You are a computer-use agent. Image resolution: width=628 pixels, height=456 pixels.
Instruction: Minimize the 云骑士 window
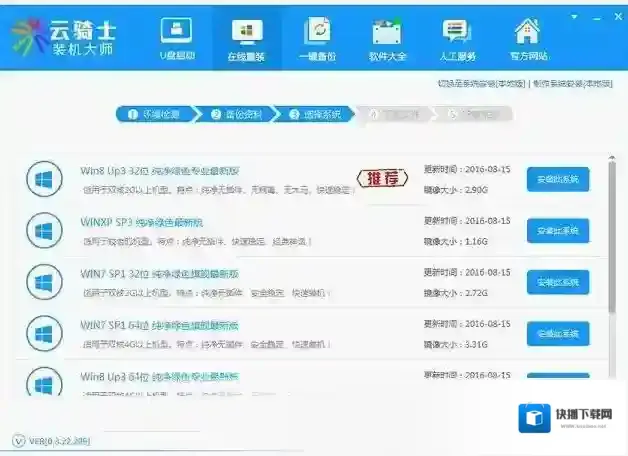pyautogui.click(x=597, y=18)
